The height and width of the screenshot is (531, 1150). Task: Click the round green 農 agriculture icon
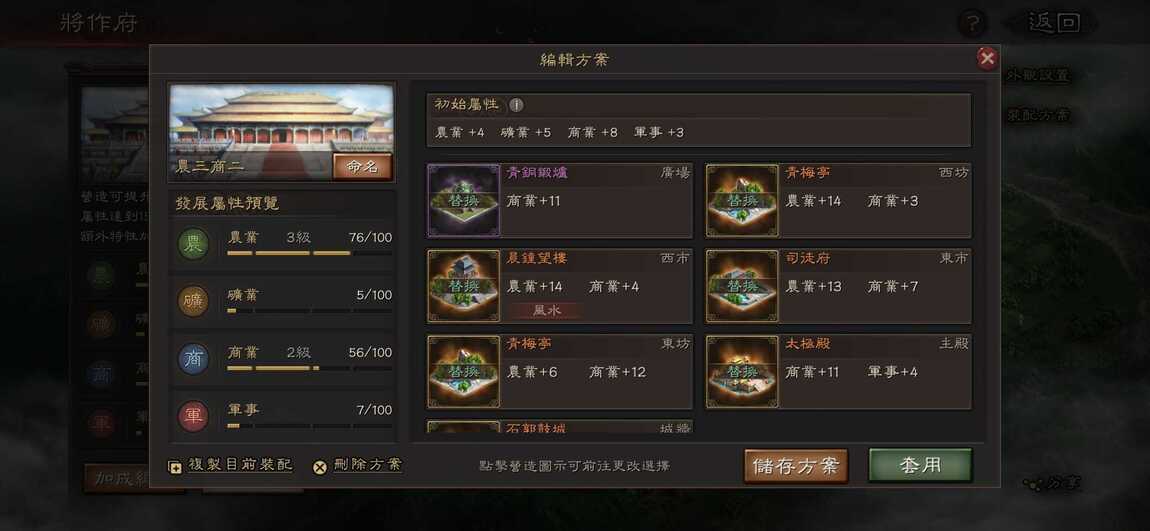(194, 244)
